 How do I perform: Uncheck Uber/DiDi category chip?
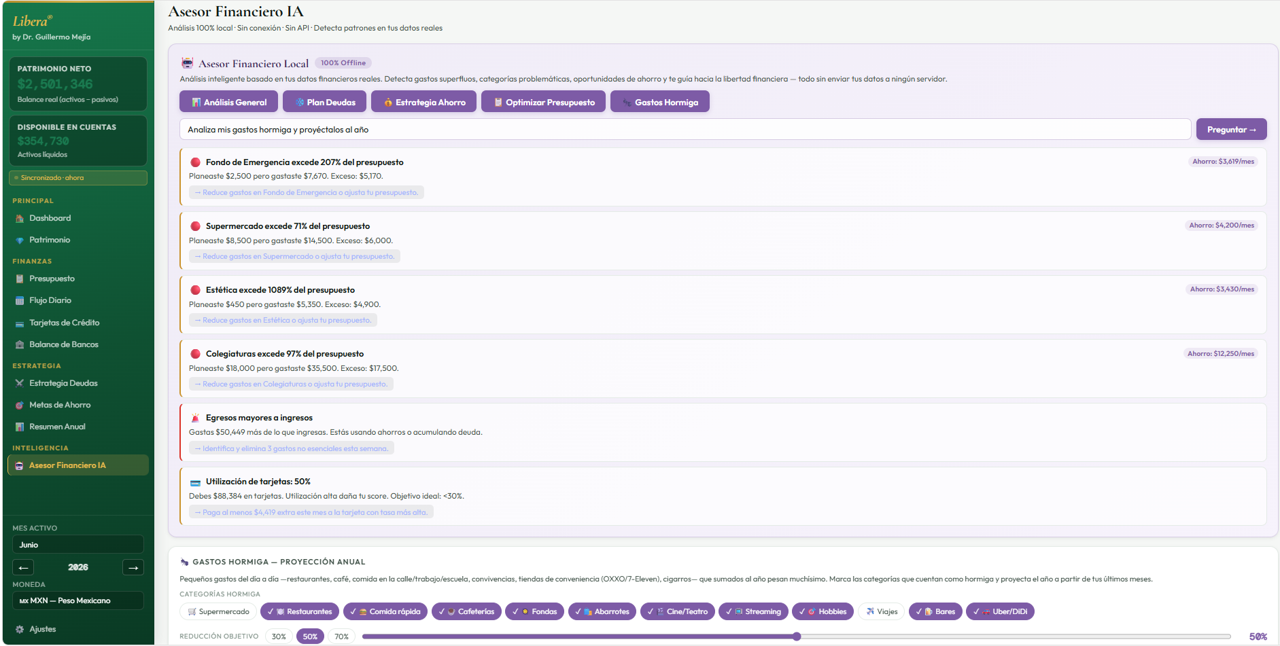coord(1000,611)
